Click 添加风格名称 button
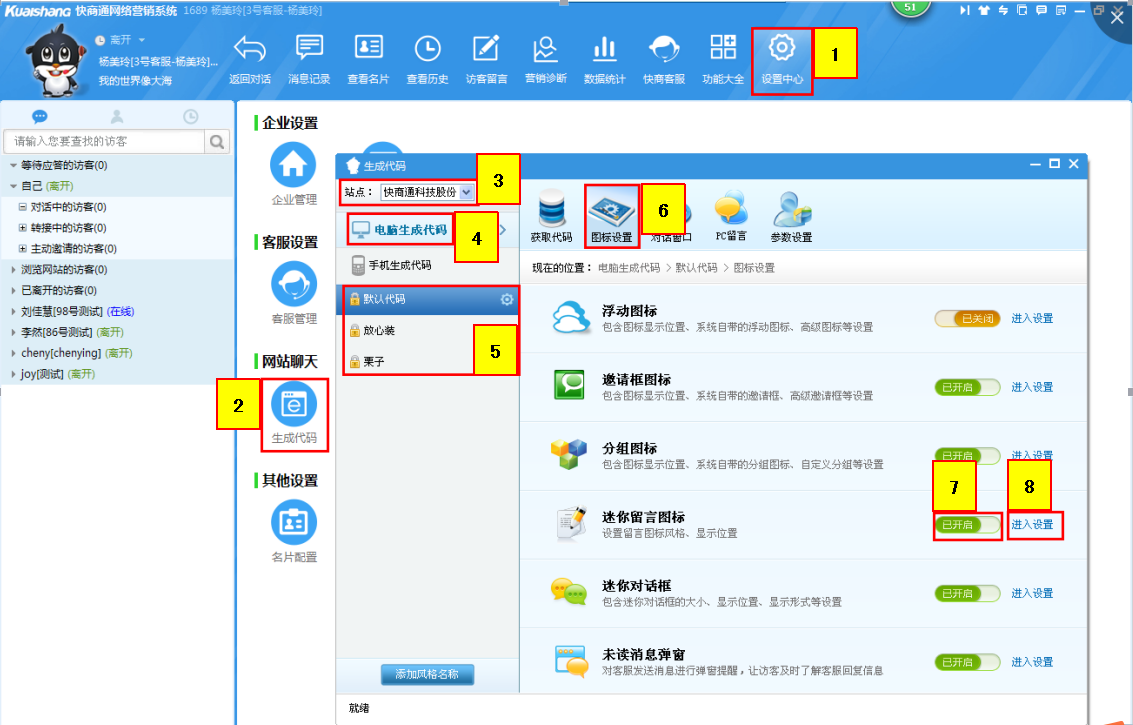The width and height of the screenshot is (1133, 725). pos(427,674)
